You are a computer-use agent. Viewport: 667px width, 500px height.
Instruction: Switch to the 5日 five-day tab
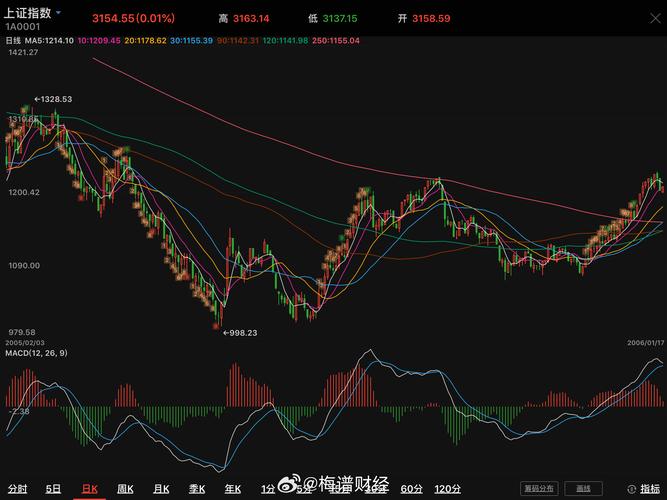coord(53,488)
